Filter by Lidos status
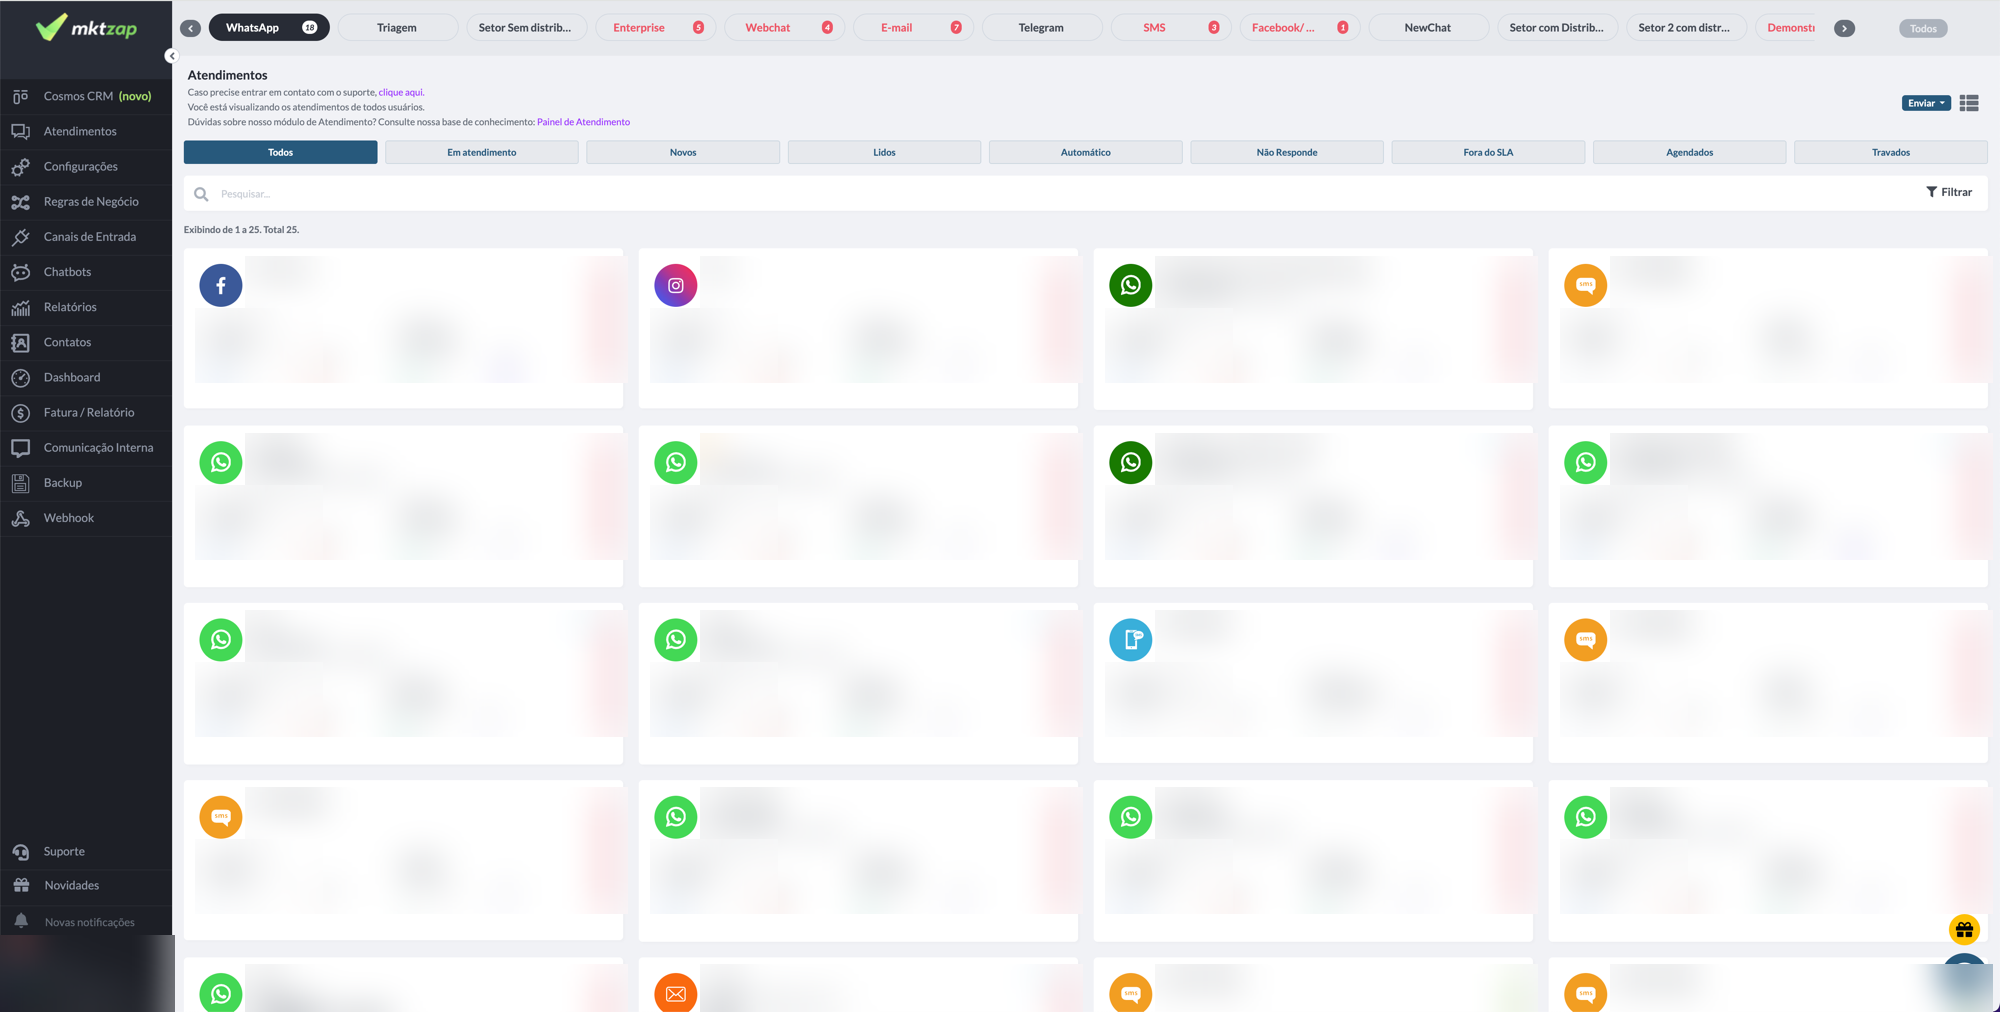The height and width of the screenshot is (1012, 2000). (884, 152)
